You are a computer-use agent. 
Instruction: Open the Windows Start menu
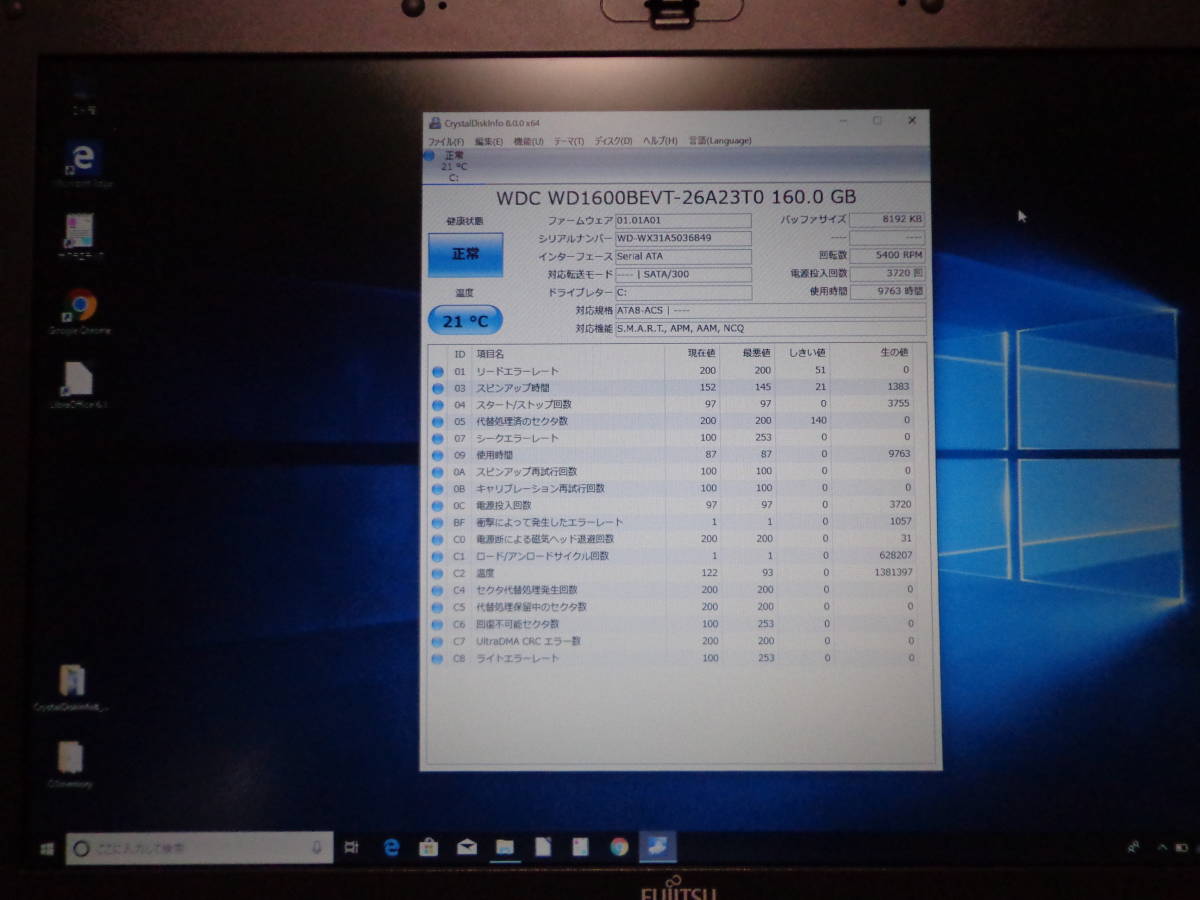click(x=47, y=848)
